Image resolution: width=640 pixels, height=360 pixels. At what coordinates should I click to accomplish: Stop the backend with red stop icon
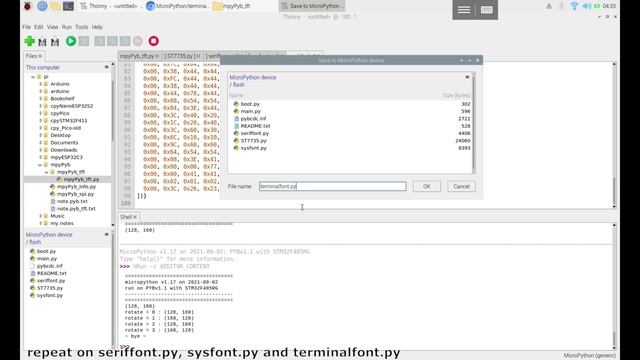(153, 41)
